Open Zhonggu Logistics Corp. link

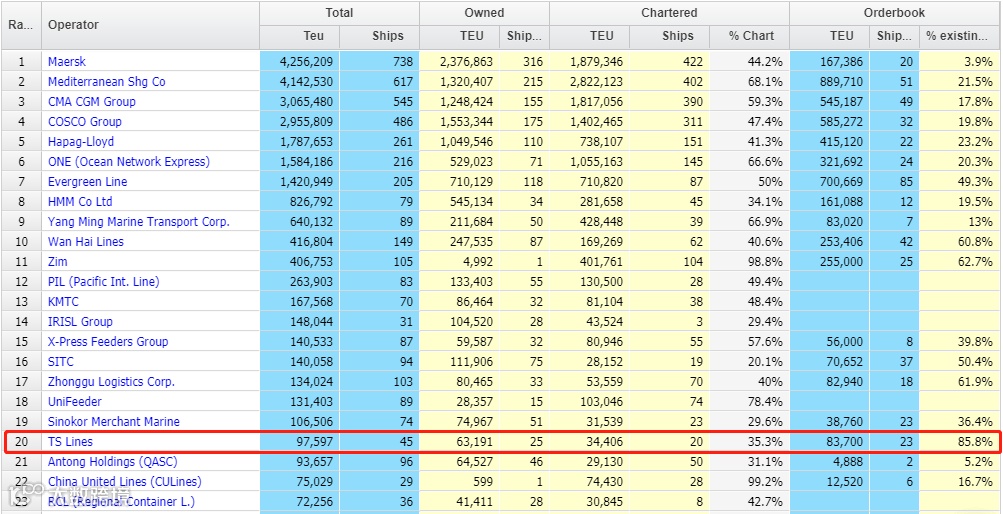(111, 382)
